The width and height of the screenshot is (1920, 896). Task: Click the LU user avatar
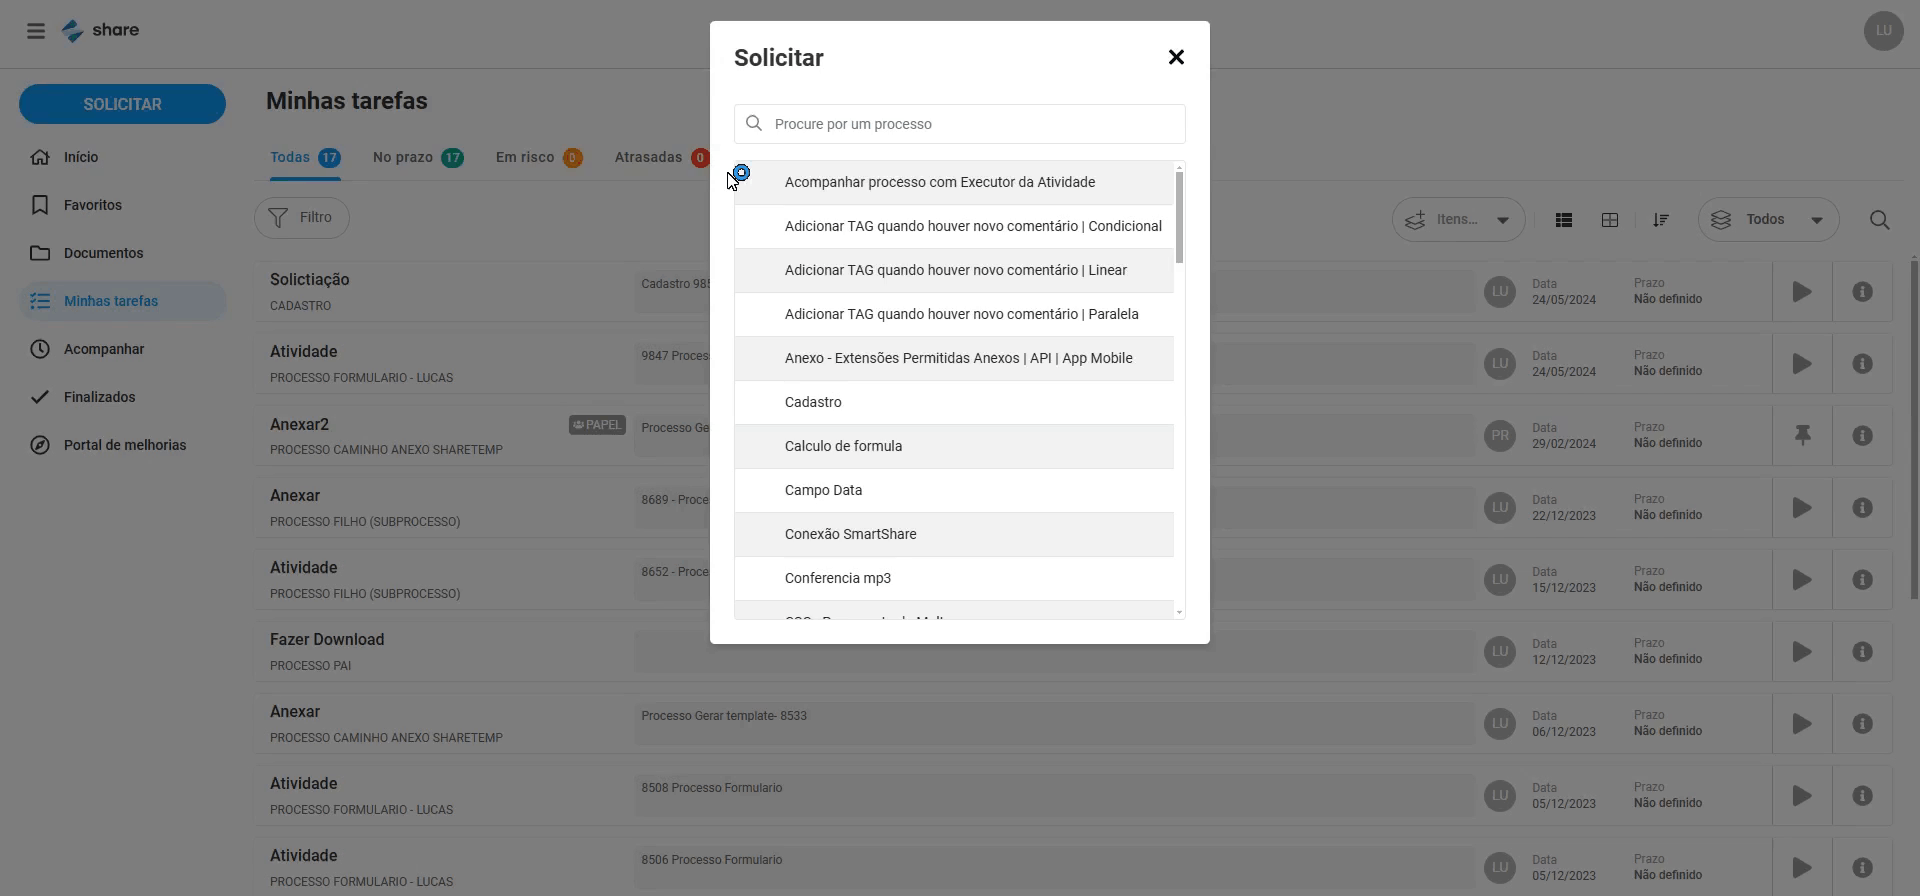click(x=1883, y=31)
